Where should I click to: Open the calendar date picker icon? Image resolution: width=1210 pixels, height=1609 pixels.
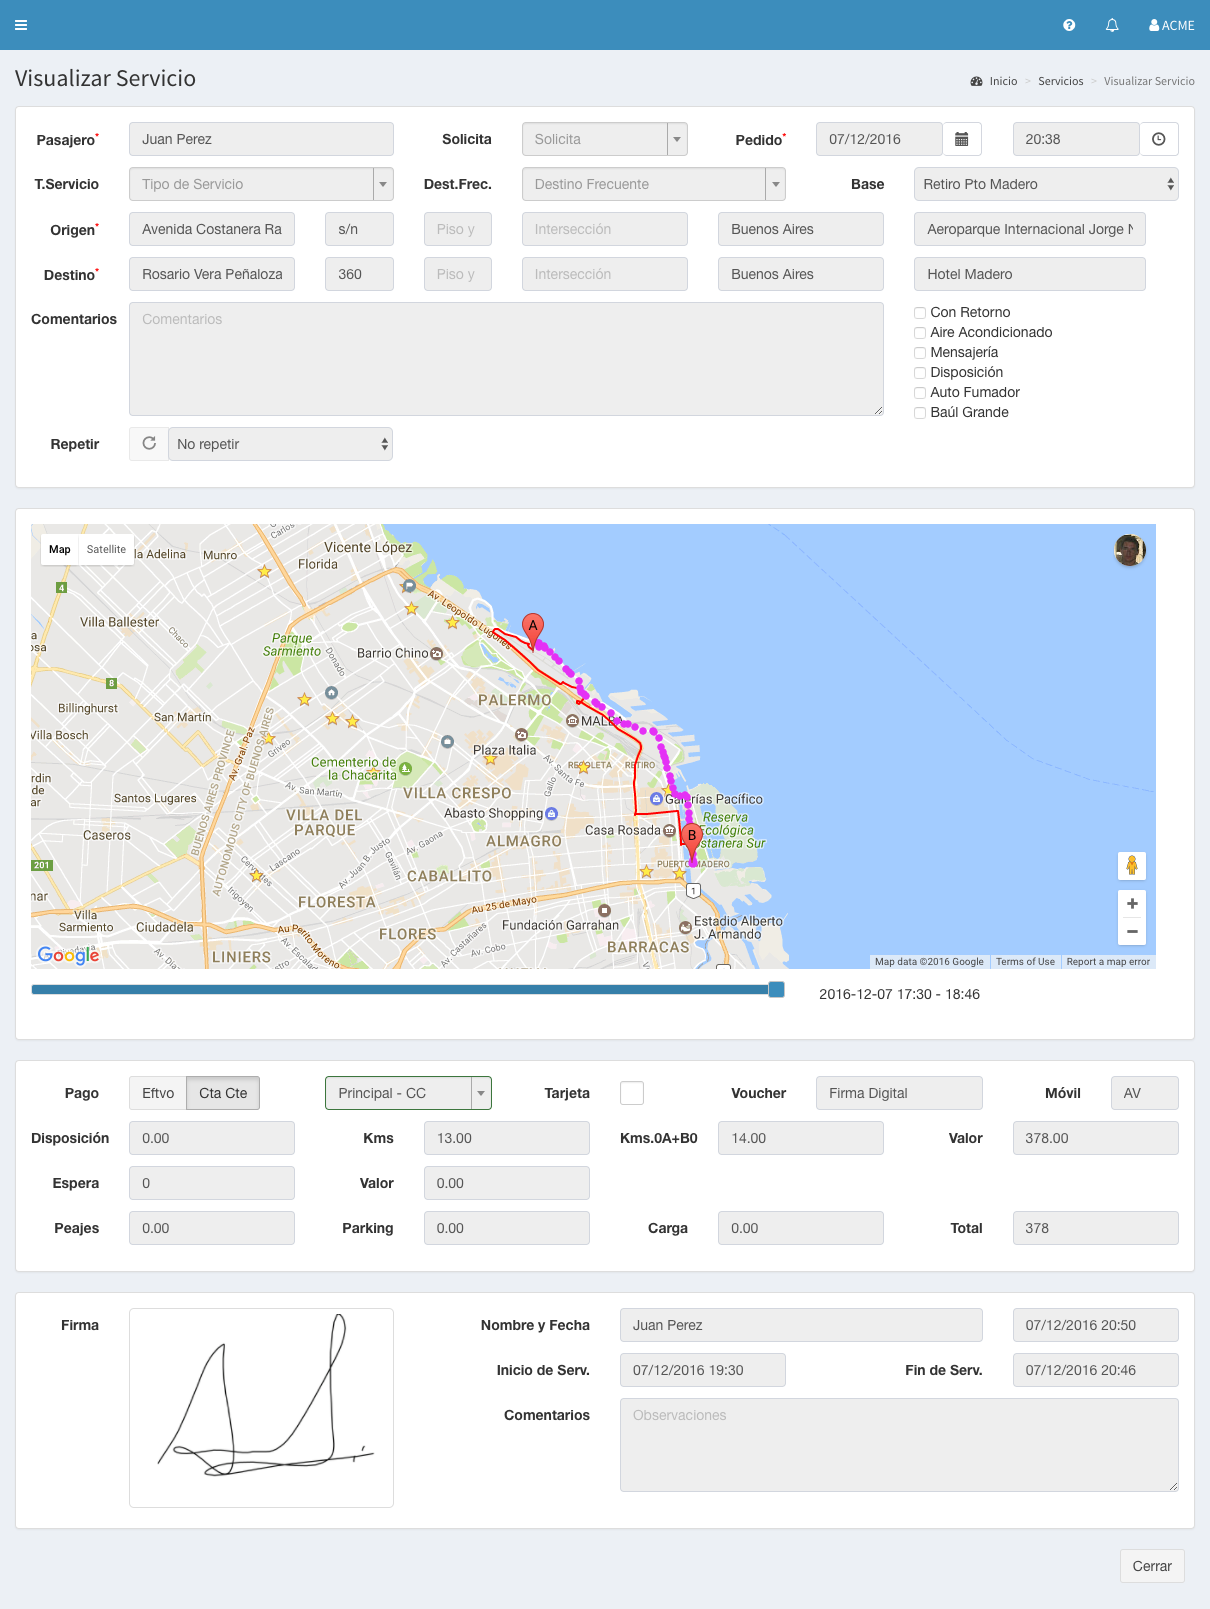pos(961,139)
